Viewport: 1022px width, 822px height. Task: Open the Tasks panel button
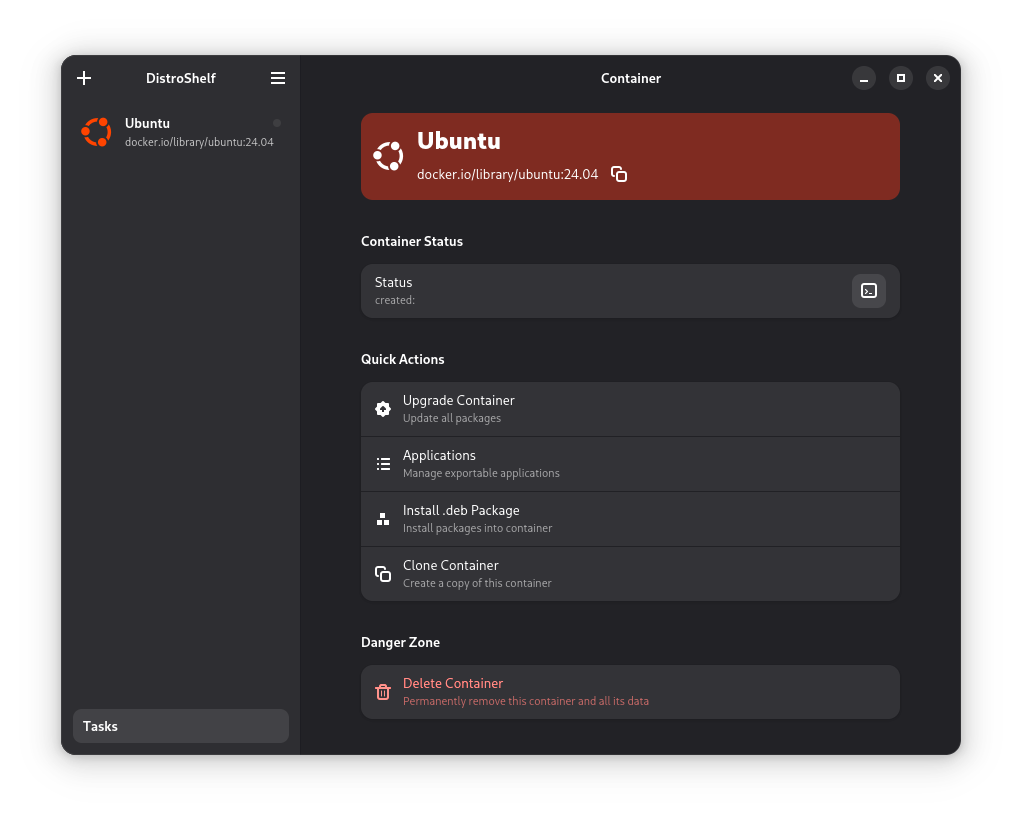181,726
